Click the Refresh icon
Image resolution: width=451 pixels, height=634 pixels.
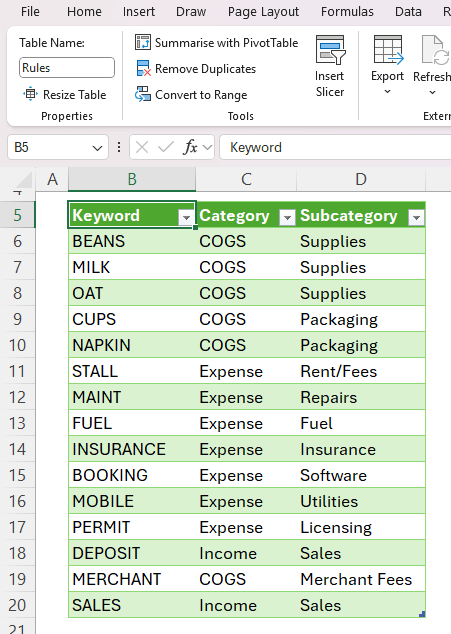(435, 50)
